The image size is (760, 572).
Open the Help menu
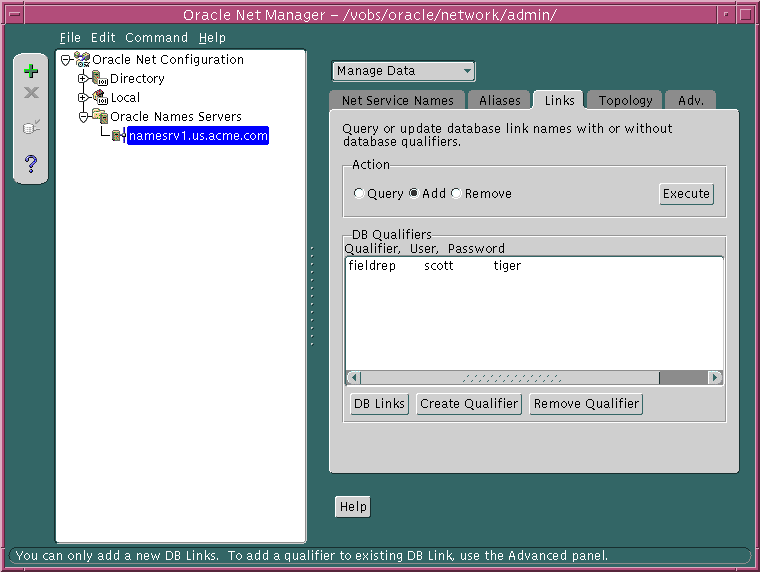pyautogui.click(x=212, y=37)
